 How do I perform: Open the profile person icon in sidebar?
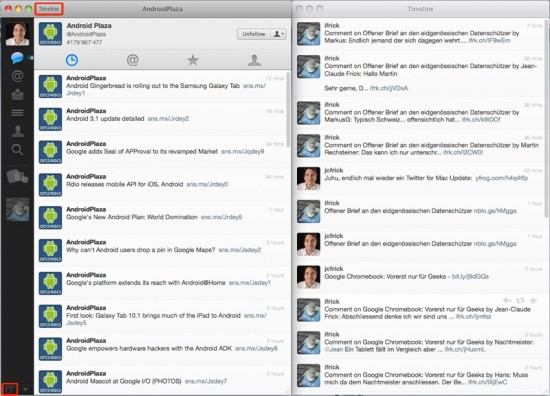click(17, 131)
